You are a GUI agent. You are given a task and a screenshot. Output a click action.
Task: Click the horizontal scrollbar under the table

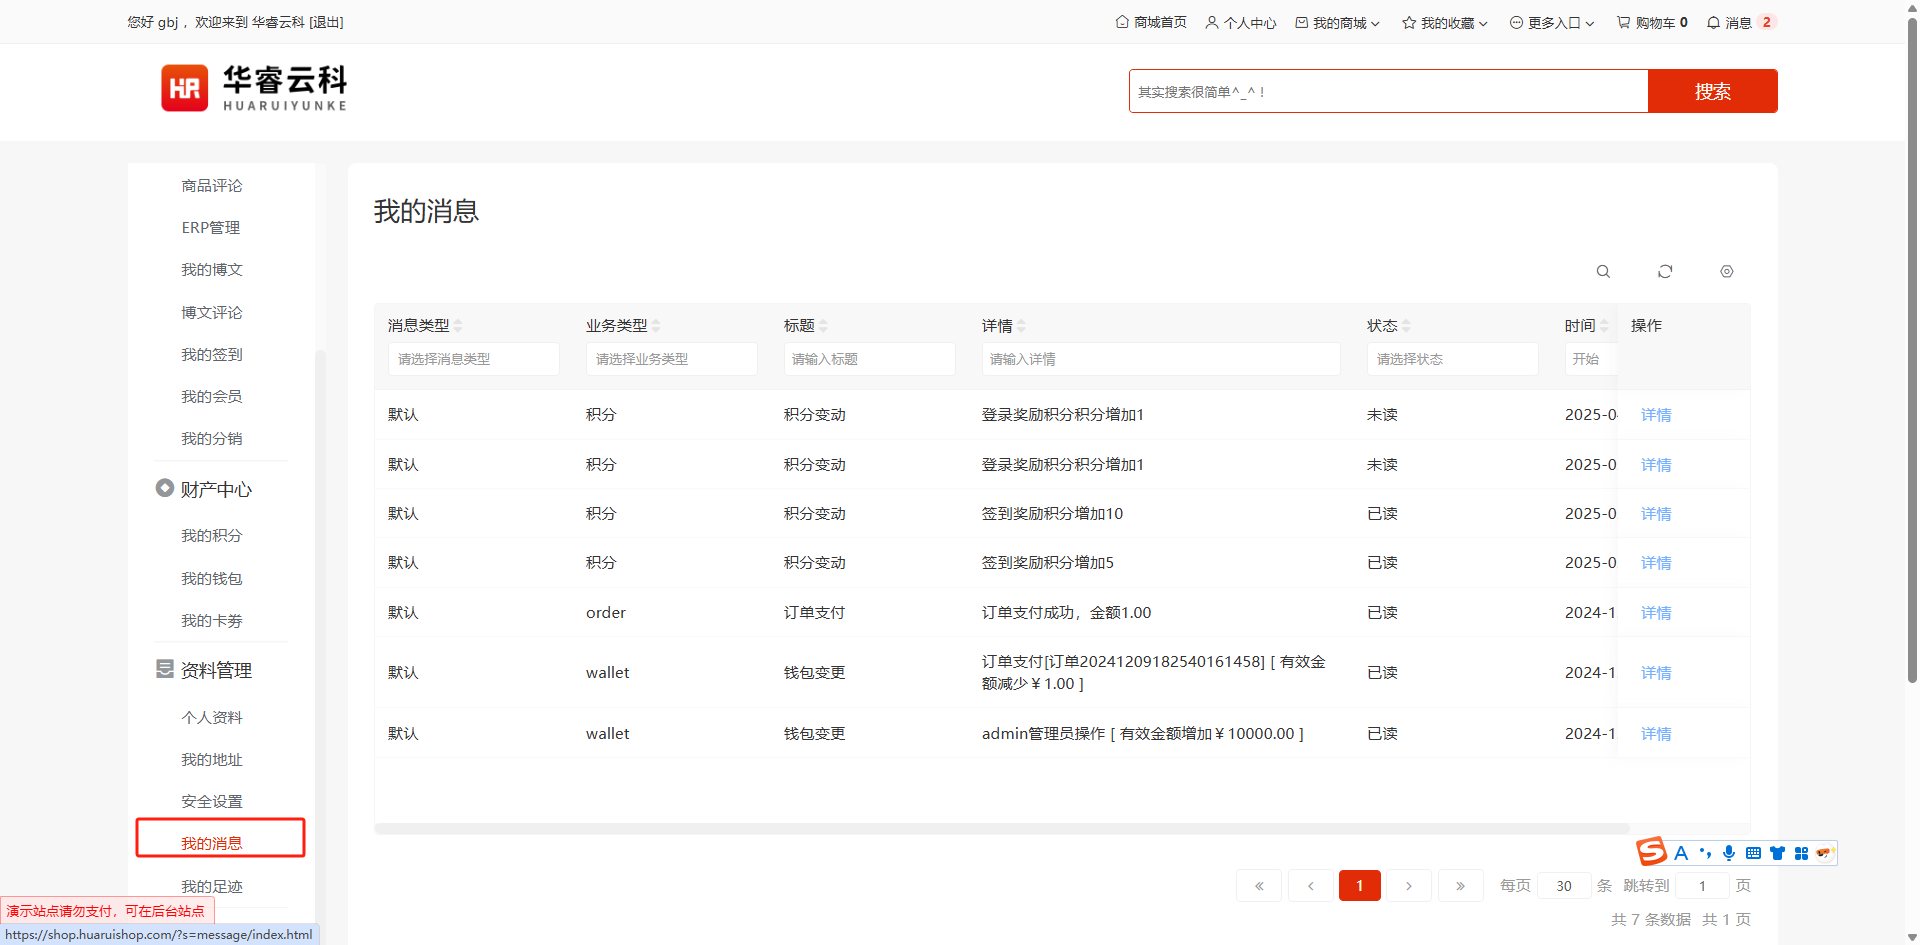pyautogui.click(x=1002, y=829)
